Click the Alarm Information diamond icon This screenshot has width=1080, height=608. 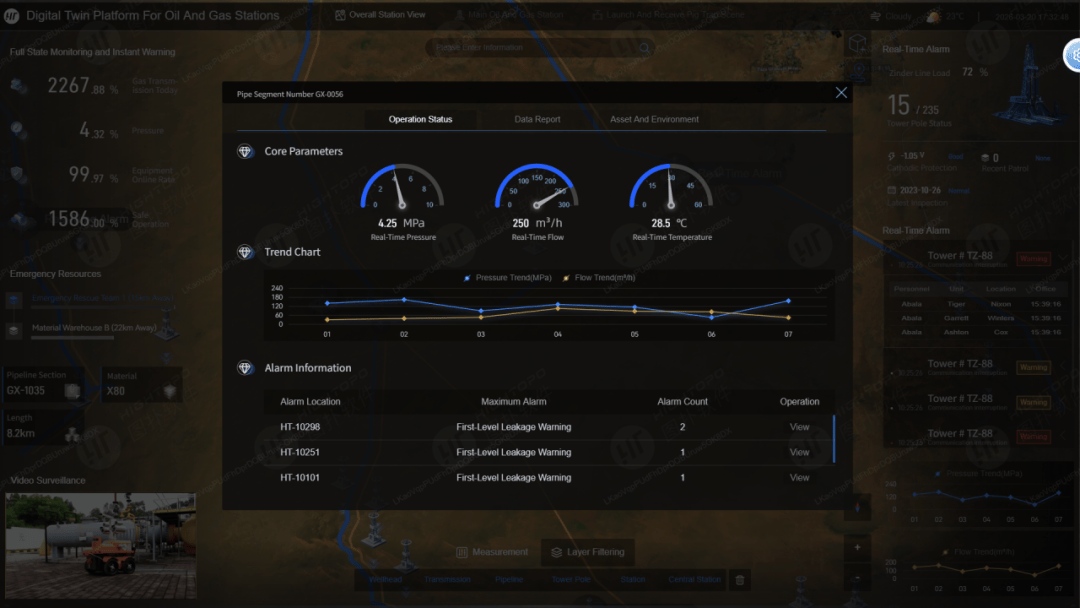[x=245, y=368]
